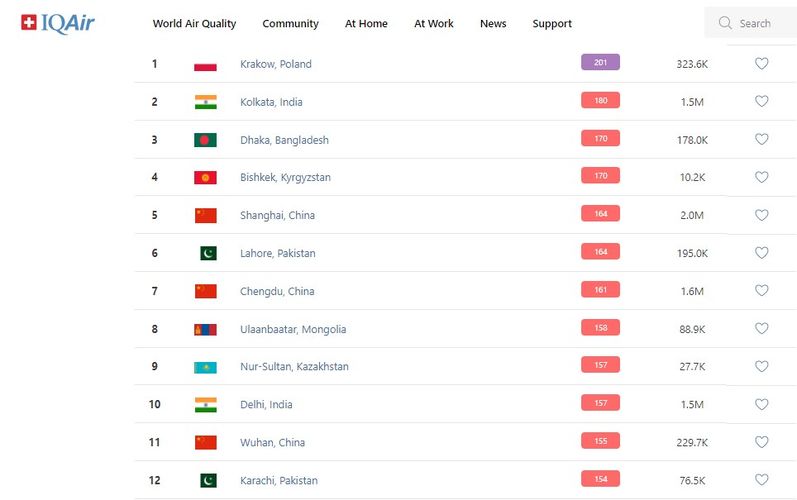
Task: Open the World Air Quality menu
Action: 194,24
